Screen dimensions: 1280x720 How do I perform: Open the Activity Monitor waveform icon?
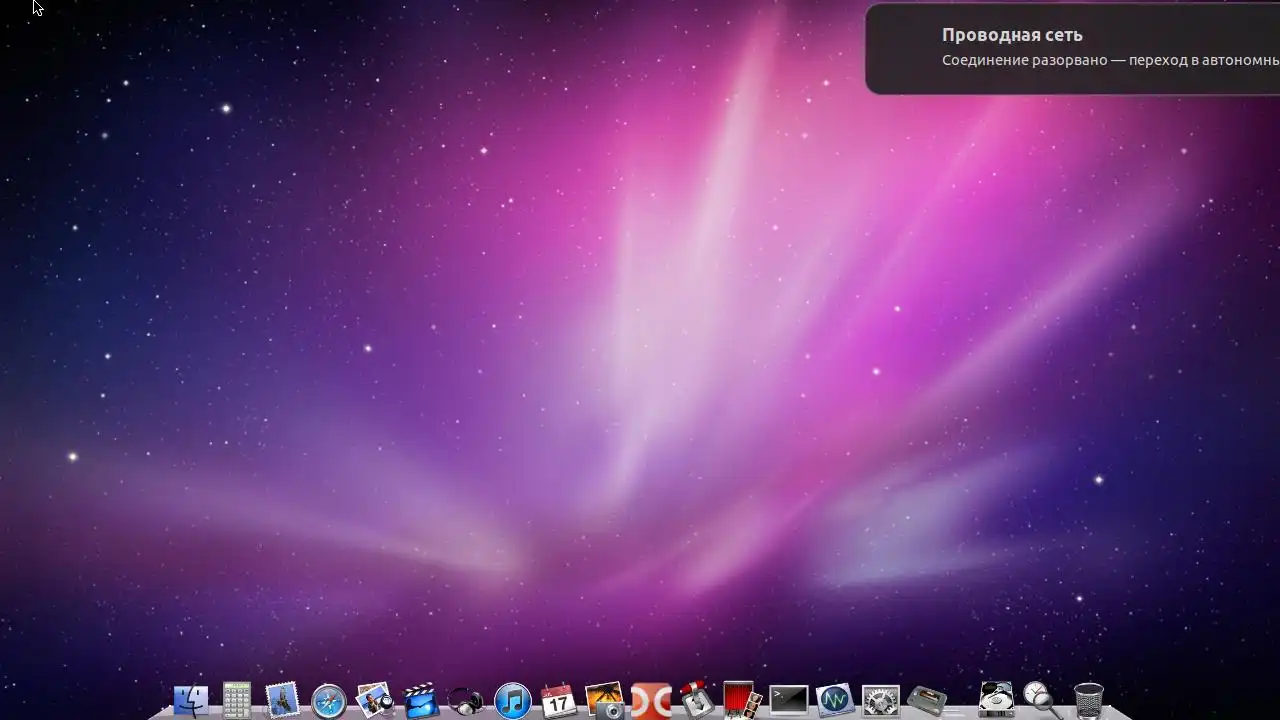pyautogui.click(x=834, y=701)
